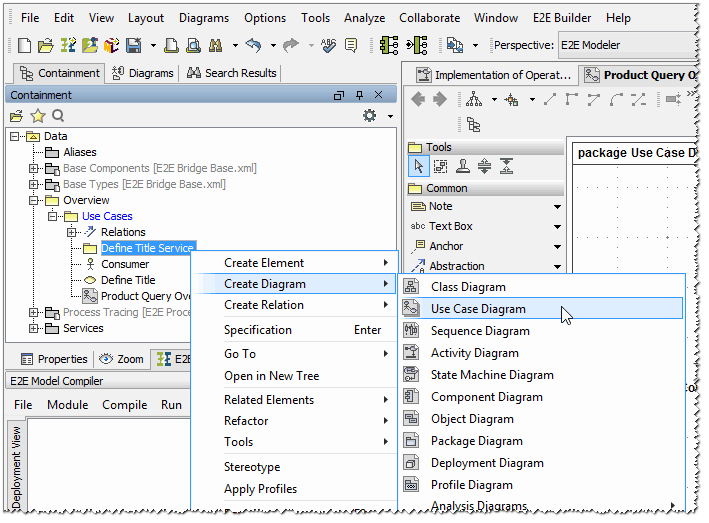Select the arrow Selection tool in Tools palette
This screenshot has height=523, width=709.
click(419, 167)
